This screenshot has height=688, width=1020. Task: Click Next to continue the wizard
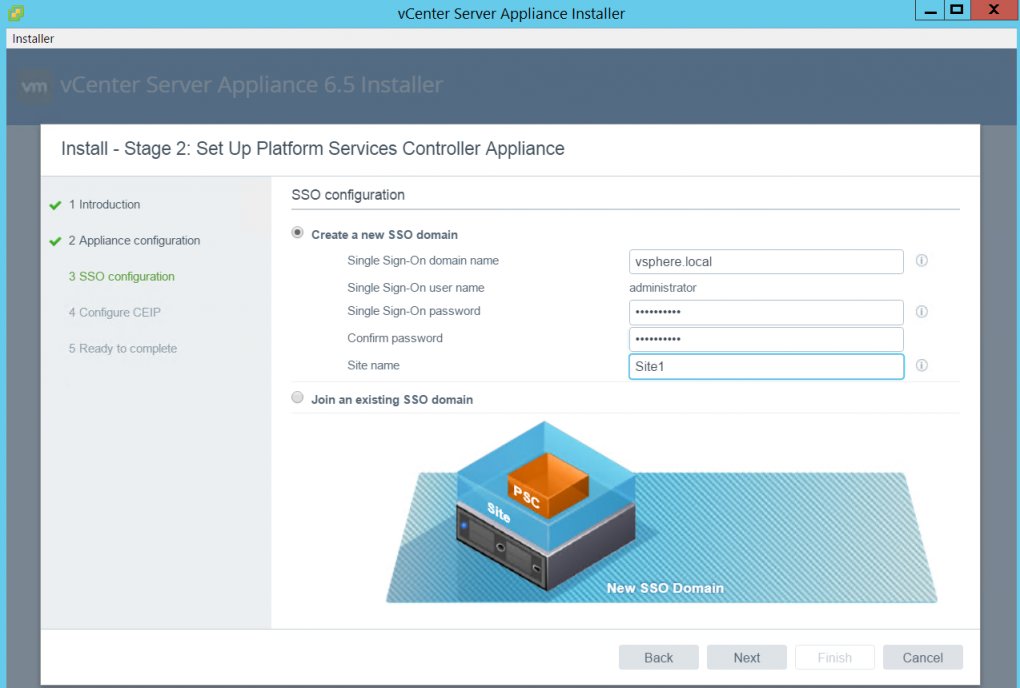[746, 657]
